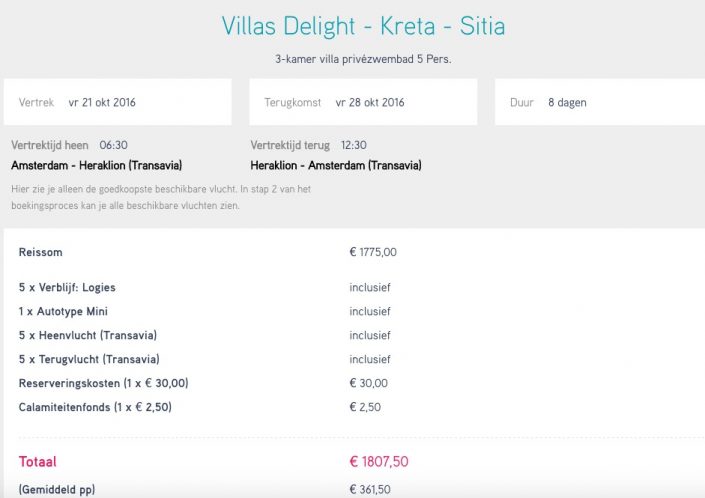Screen dimensions: 705x498
Task: Click the Gemiddeld pp amount € 361,50
Action: click(x=370, y=489)
